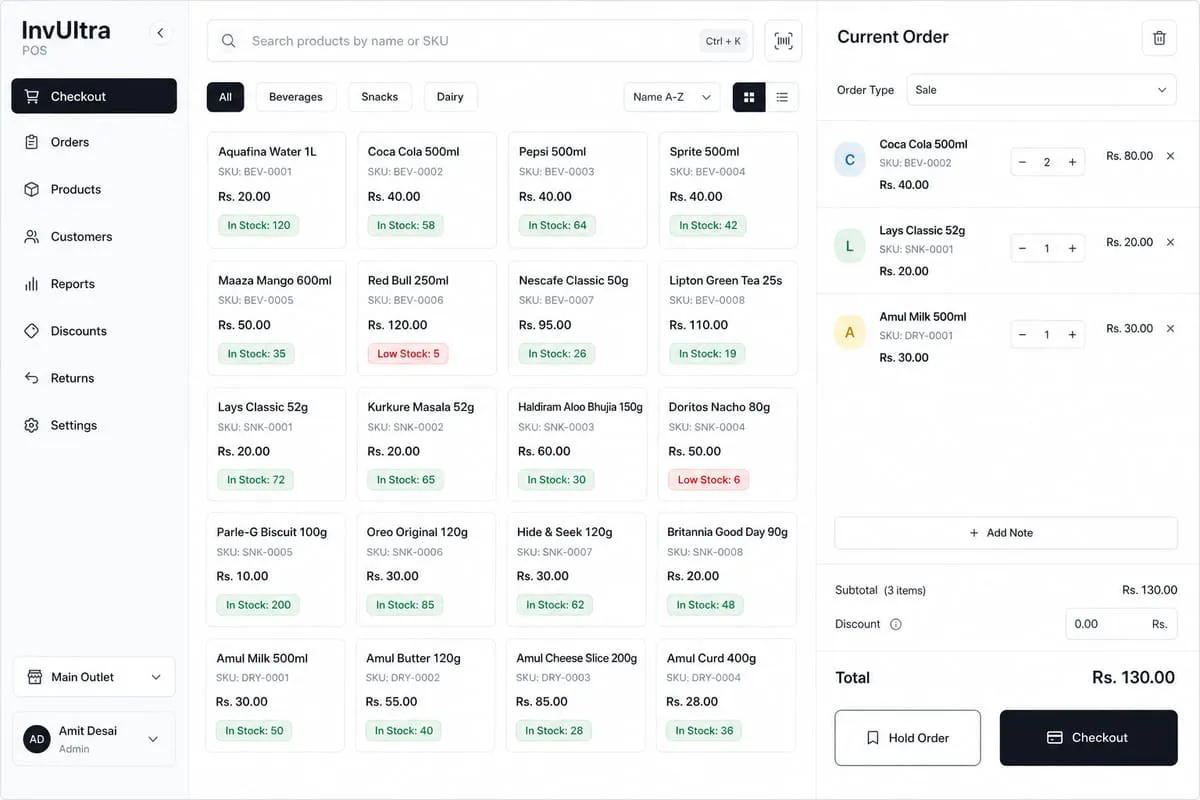Viewport: 1200px width, 800px height.
Task: Click the Add Note button
Action: (1006, 533)
